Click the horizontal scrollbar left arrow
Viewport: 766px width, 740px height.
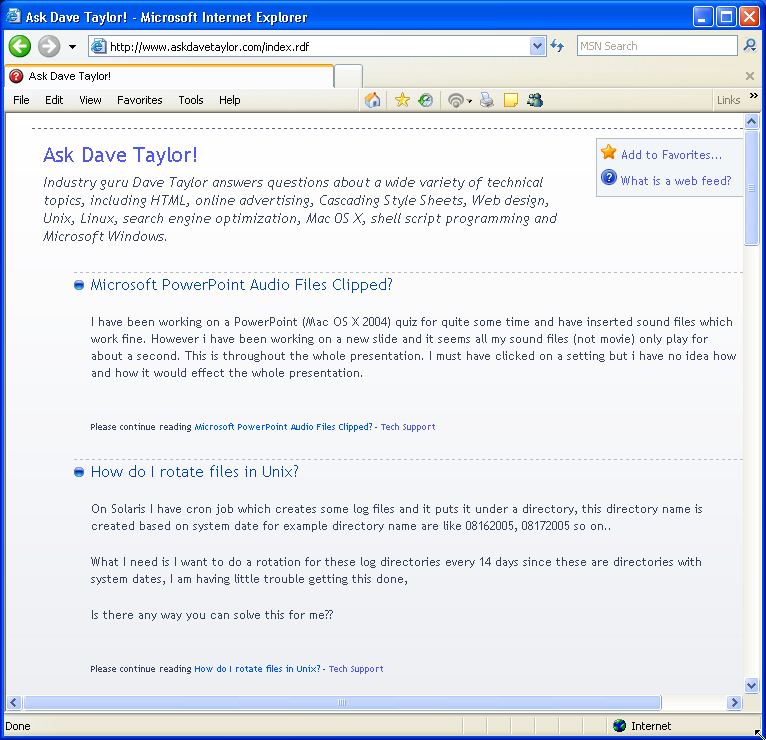coord(14,702)
